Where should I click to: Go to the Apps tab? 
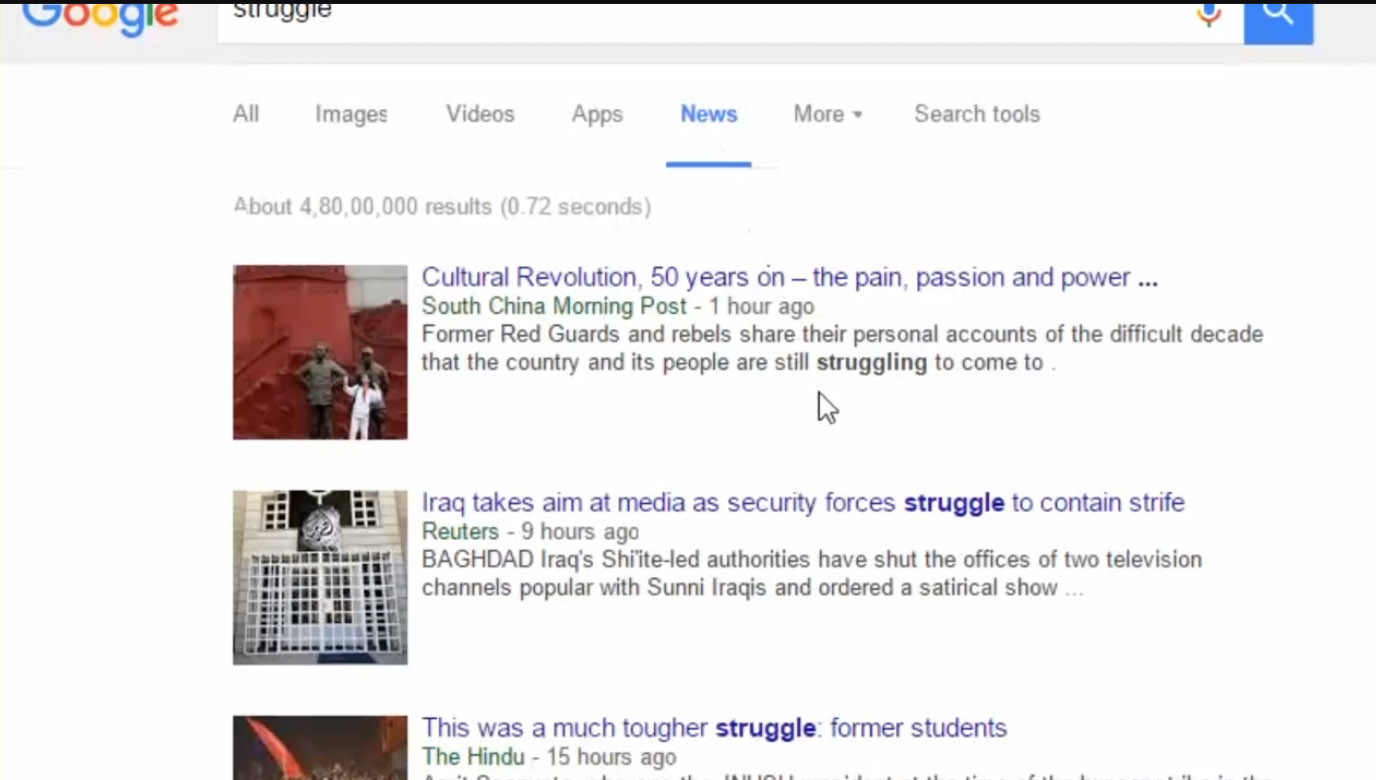[597, 114]
